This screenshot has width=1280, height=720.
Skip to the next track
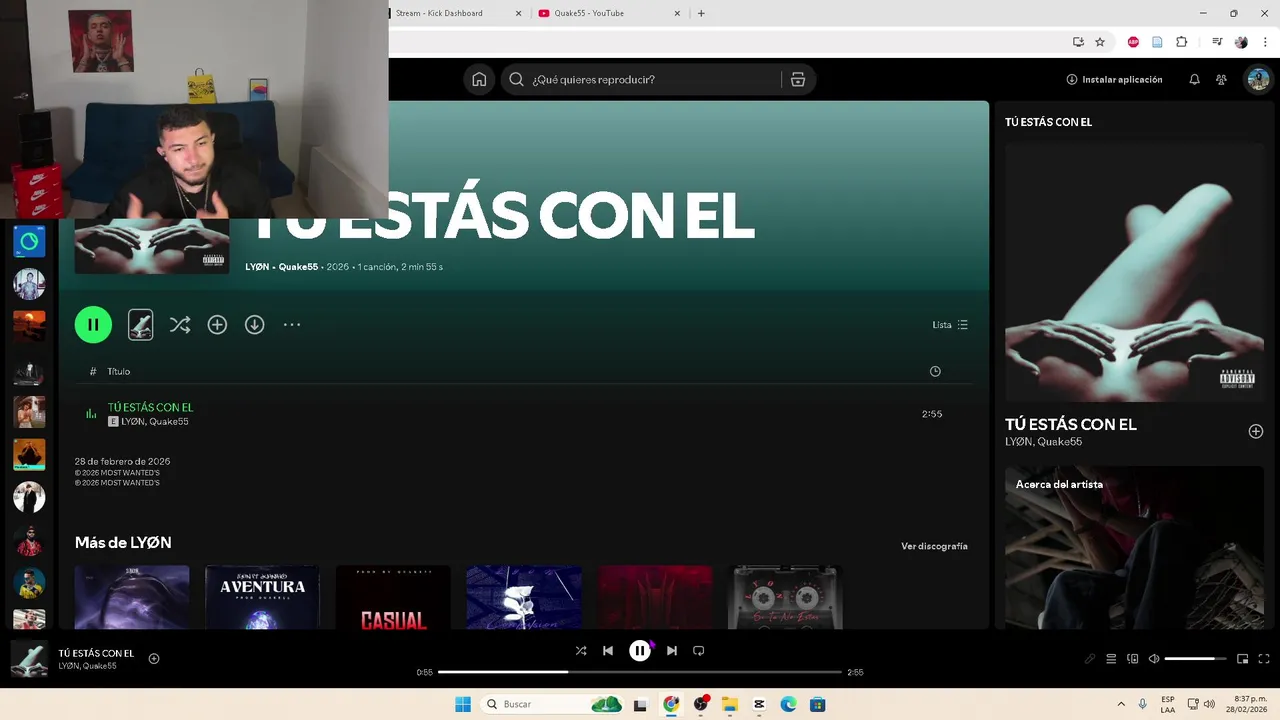pos(672,651)
